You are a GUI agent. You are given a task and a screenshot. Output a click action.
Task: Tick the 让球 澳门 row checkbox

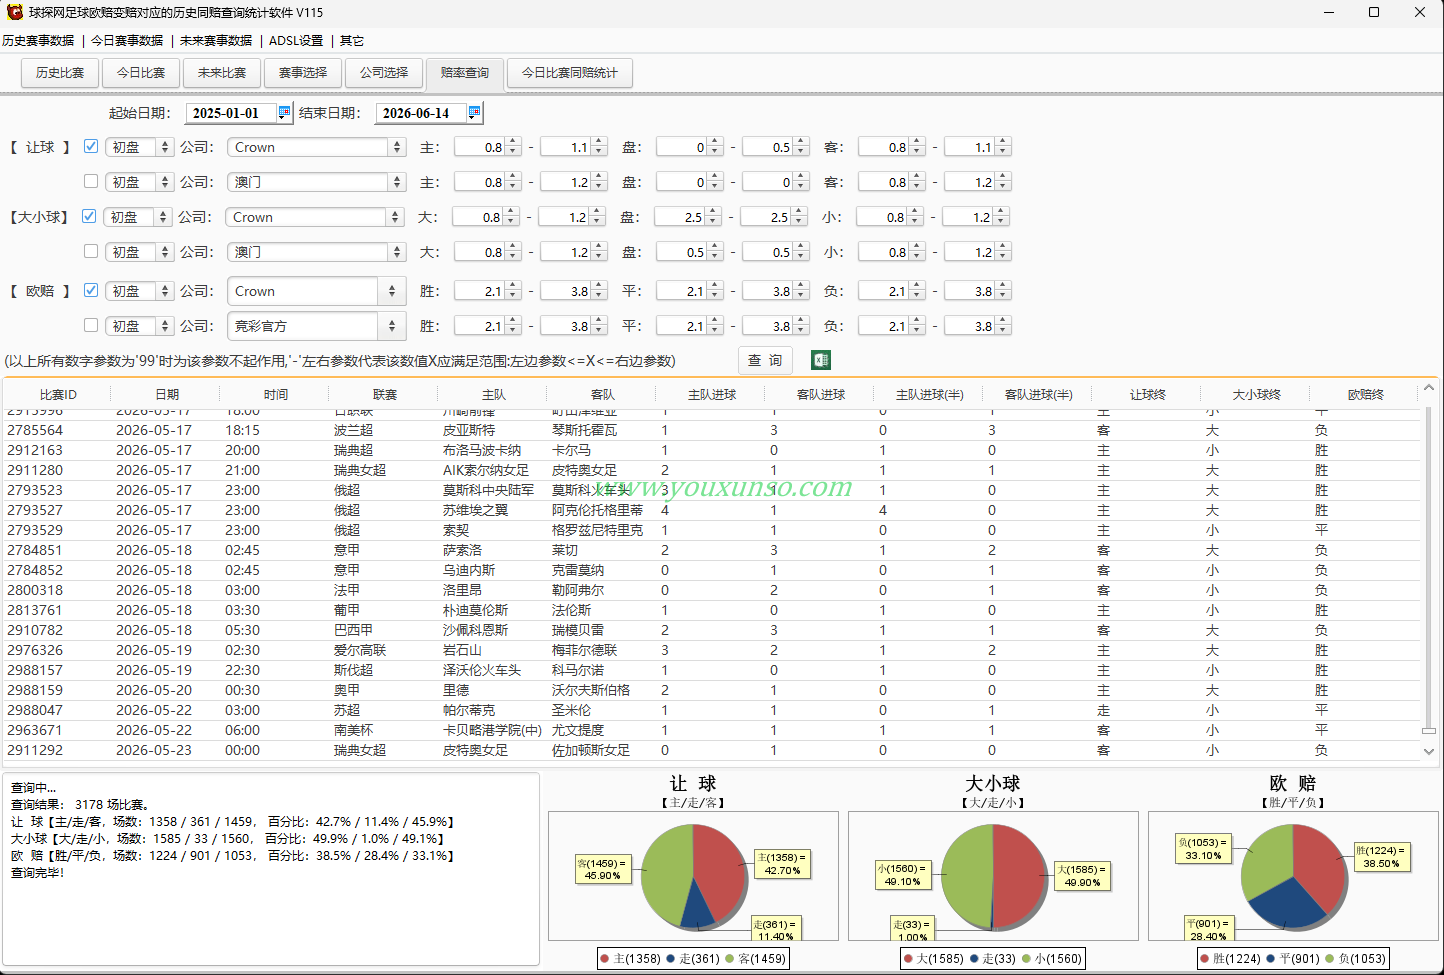(x=91, y=181)
